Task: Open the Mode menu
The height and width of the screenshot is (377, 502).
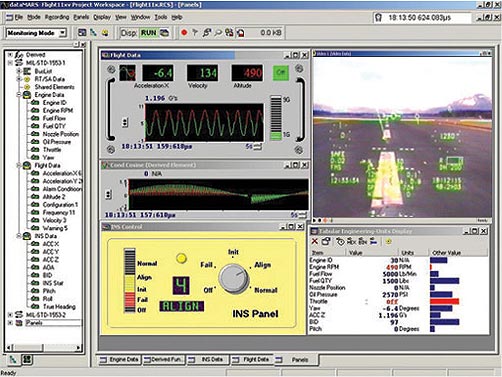Action: pos(34,17)
